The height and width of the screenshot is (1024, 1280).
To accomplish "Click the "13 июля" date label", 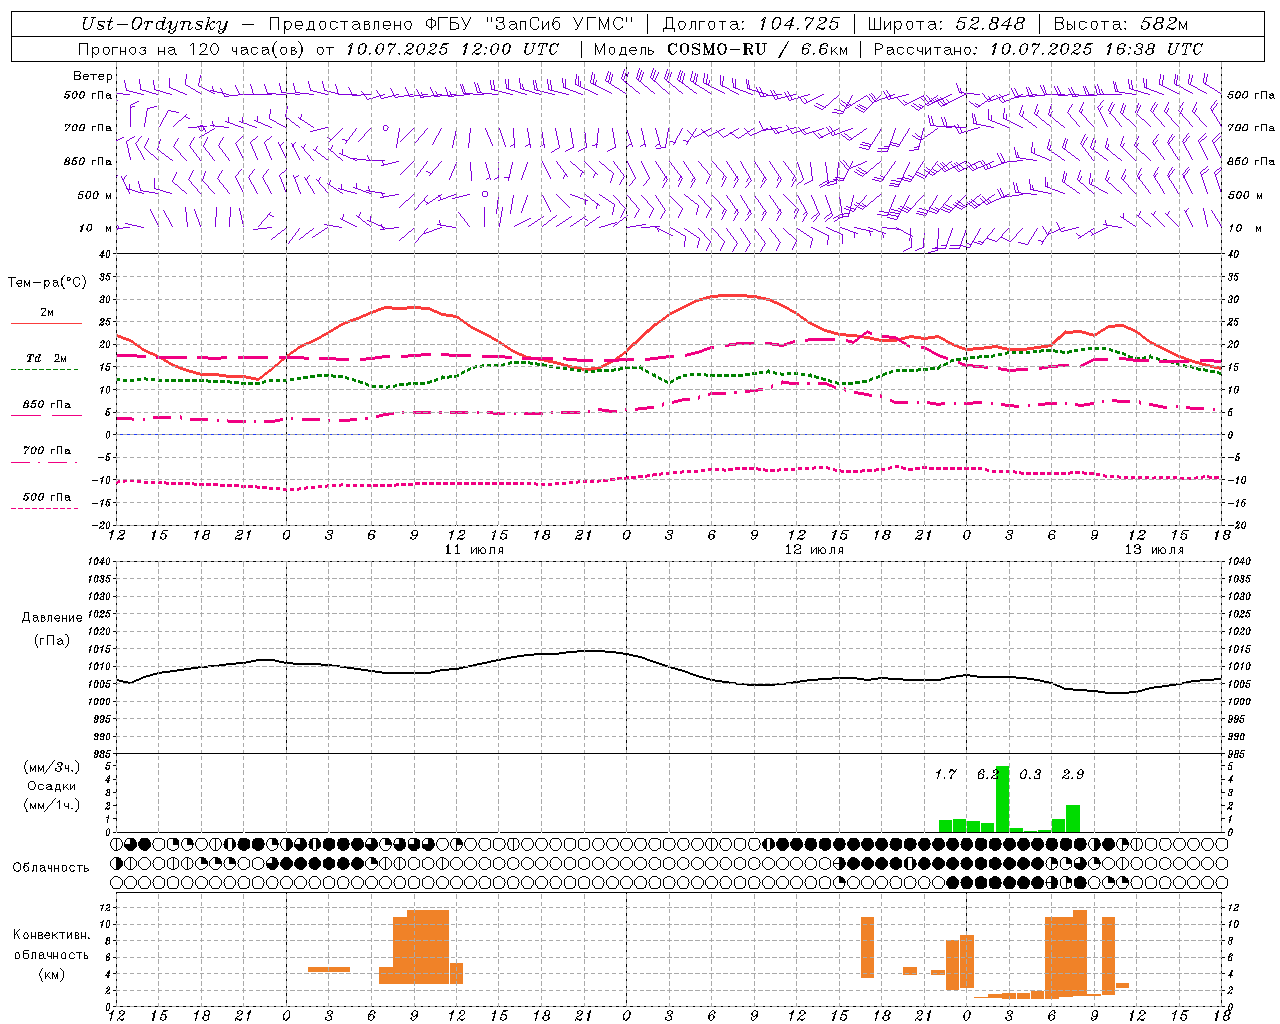I will pyautogui.click(x=1154, y=550).
